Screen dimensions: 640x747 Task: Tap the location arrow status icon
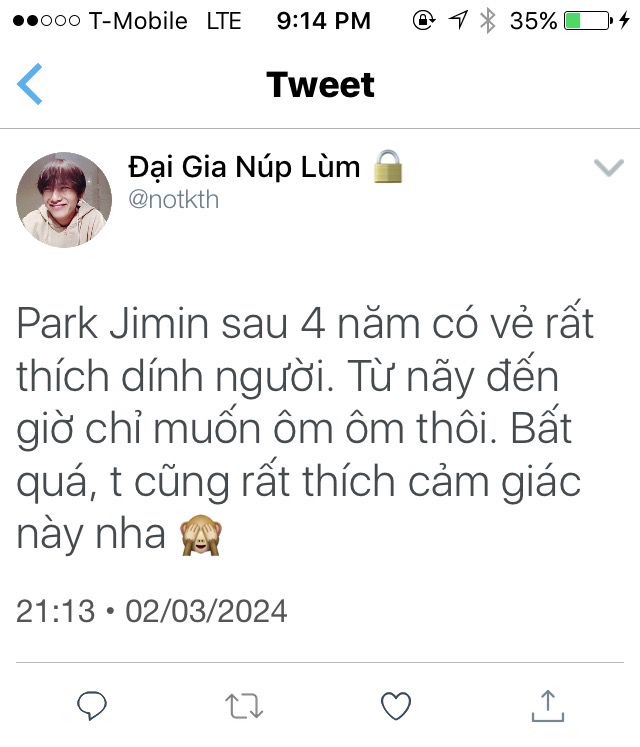[458, 20]
